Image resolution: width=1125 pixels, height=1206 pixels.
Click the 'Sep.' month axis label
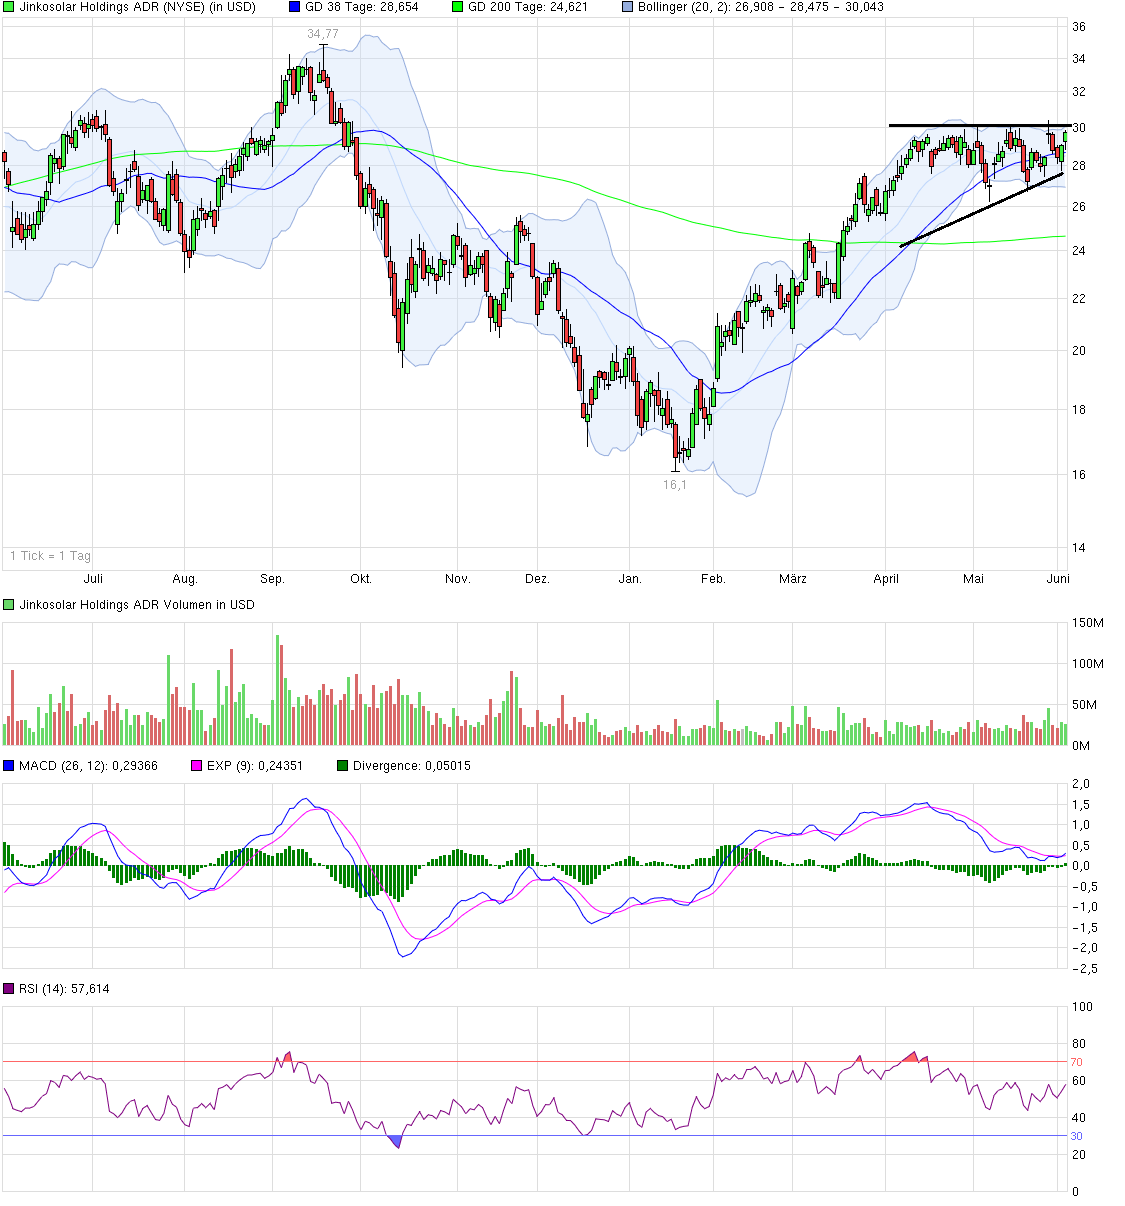click(x=272, y=579)
